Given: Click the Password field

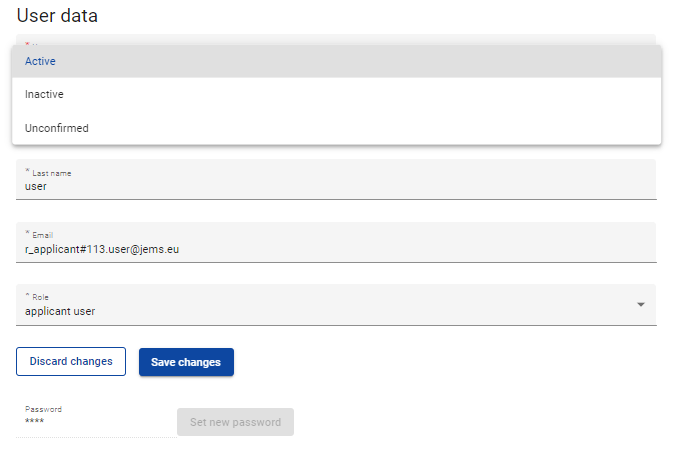Looking at the screenshot, I should 95,422.
